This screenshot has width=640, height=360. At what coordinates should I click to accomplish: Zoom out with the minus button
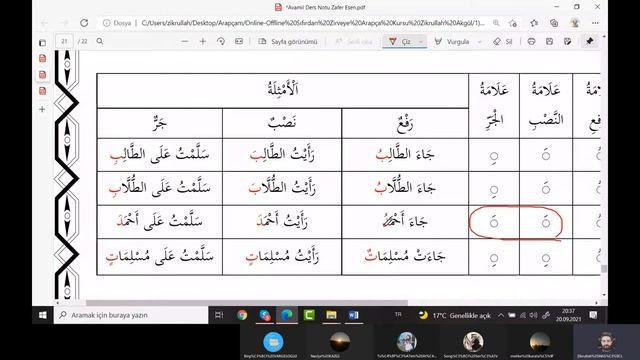185,42
